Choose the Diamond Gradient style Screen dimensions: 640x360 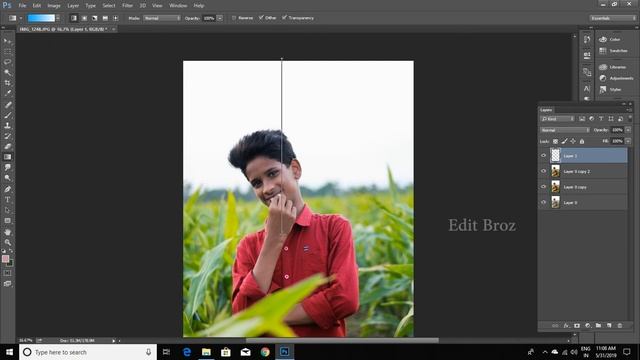pos(116,18)
